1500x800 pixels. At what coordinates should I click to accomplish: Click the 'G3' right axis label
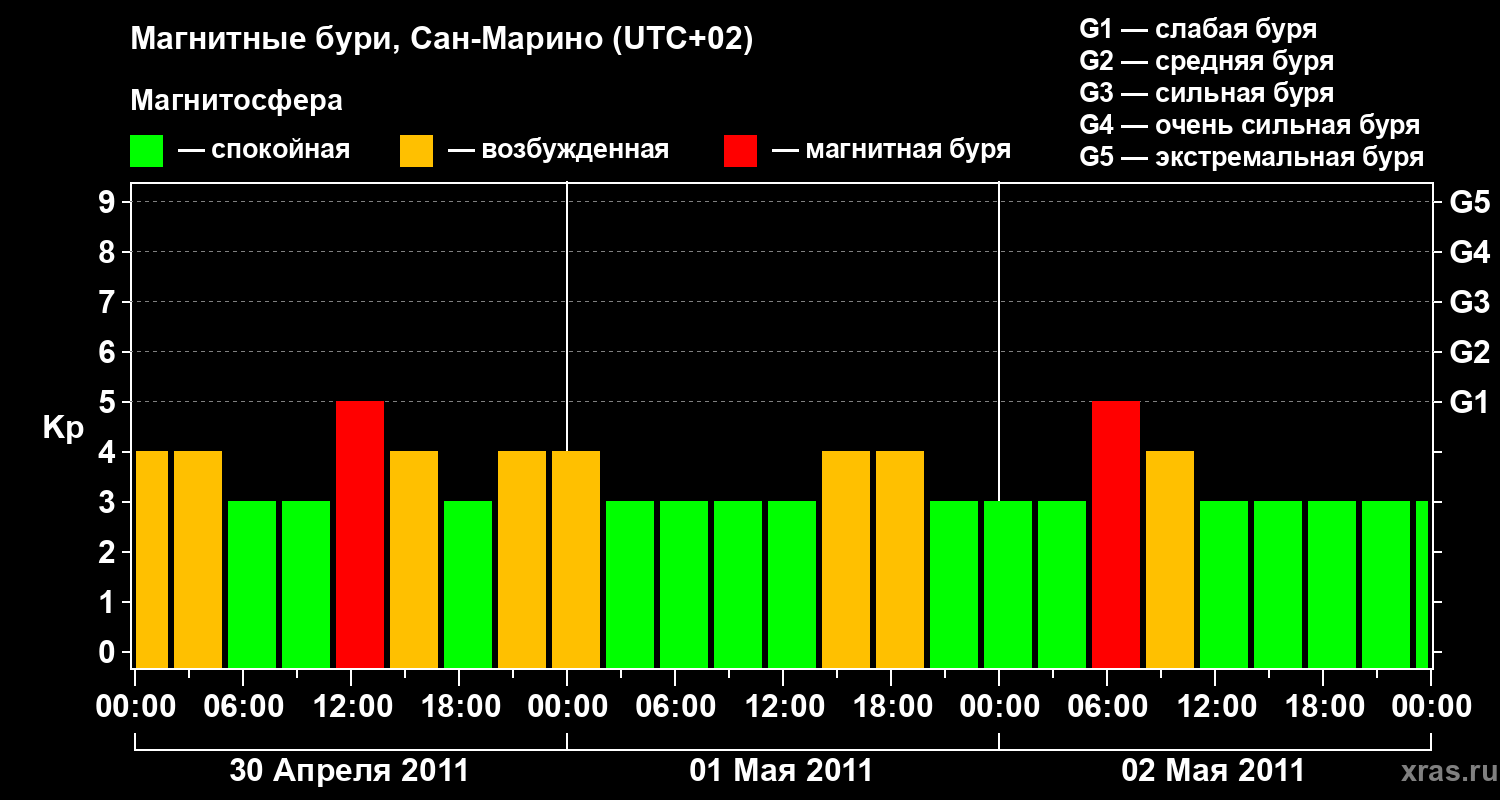[x=1469, y=303]
